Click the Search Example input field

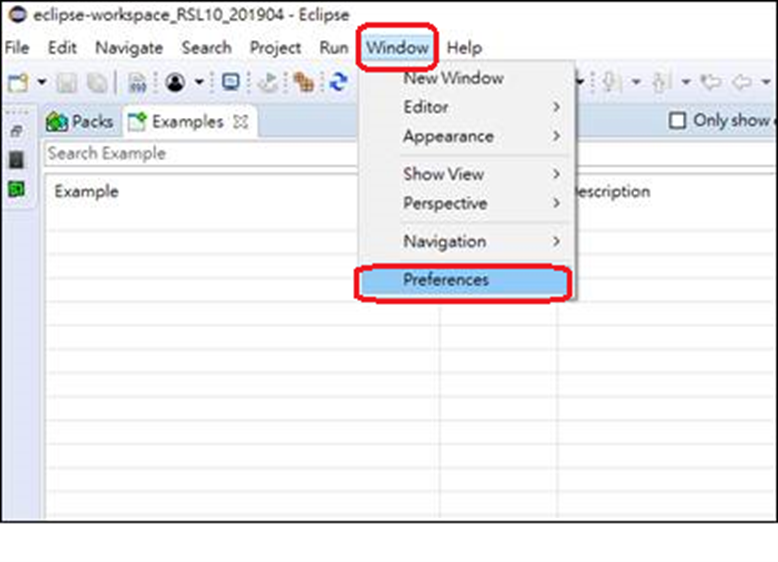point(200,154)
